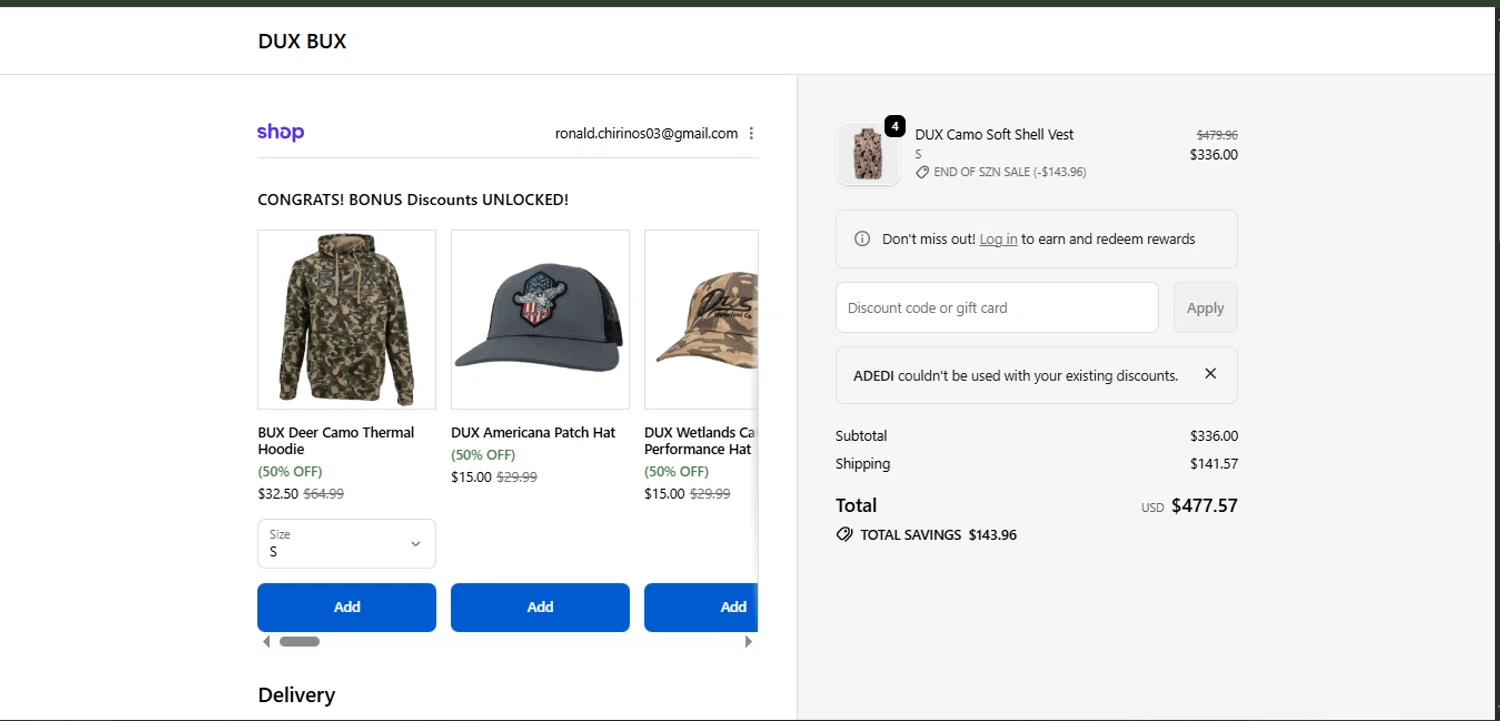Click the struck-through price $479.96
Screen dimensions: 1500x721
[x=1217, y=135]
